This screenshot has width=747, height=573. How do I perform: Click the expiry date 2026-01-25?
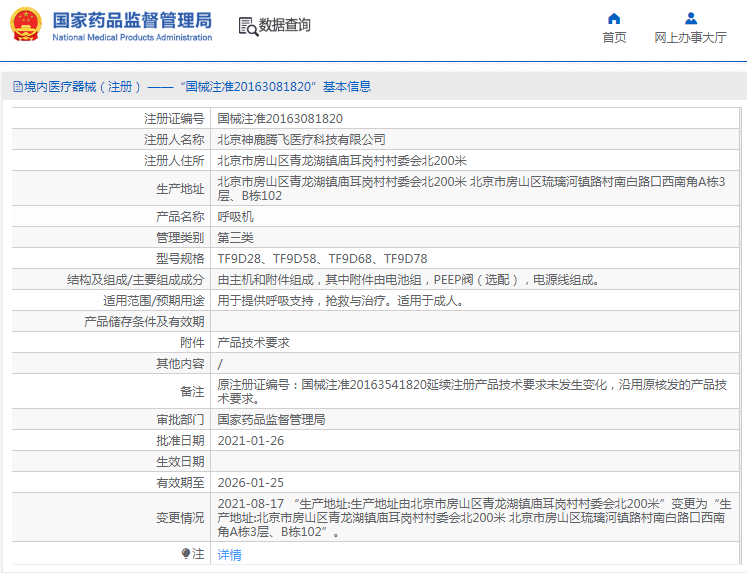[250, 482]
